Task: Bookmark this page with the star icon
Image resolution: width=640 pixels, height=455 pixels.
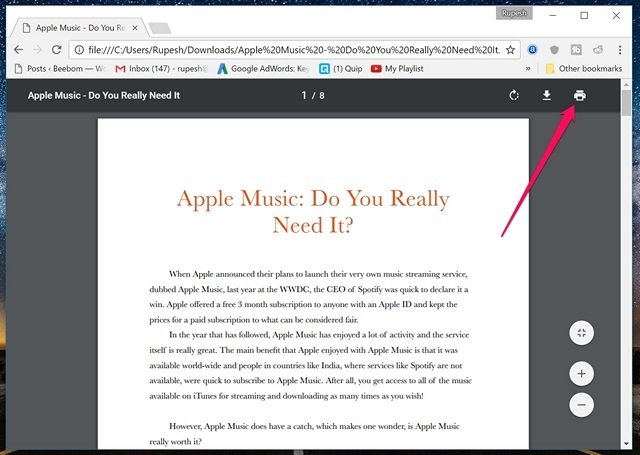Action: click(x=511, y=48)
